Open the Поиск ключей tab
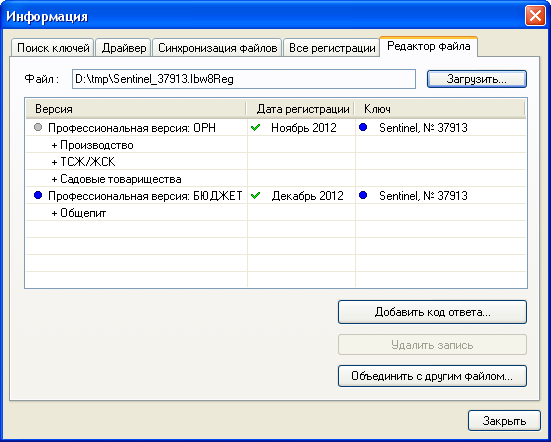This screenshot has width=551, height=442. (x=53, y=48)
